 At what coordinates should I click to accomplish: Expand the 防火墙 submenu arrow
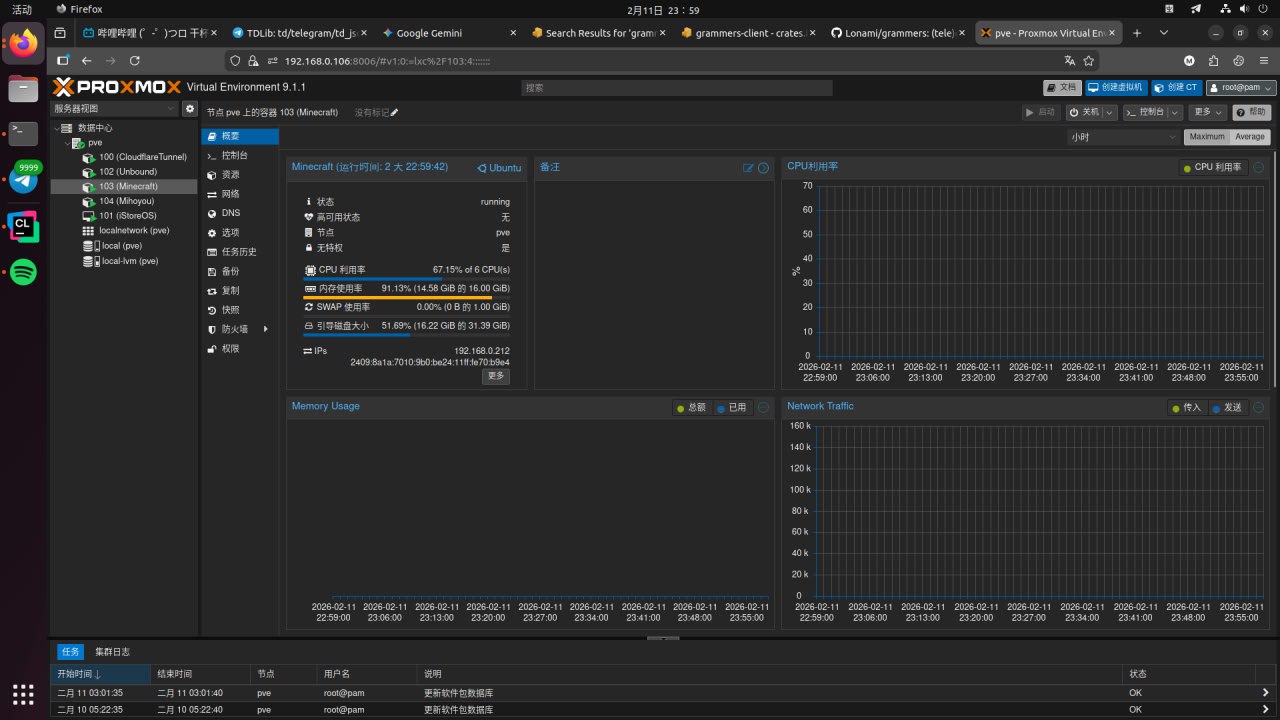click(265, 329)
